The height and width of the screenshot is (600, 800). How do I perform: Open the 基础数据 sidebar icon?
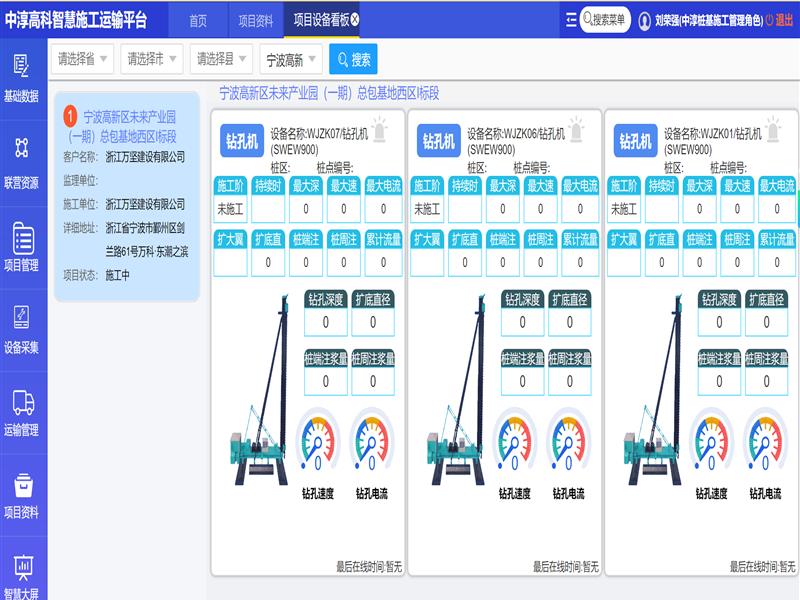pyautogui.click(x=21, y=78)
